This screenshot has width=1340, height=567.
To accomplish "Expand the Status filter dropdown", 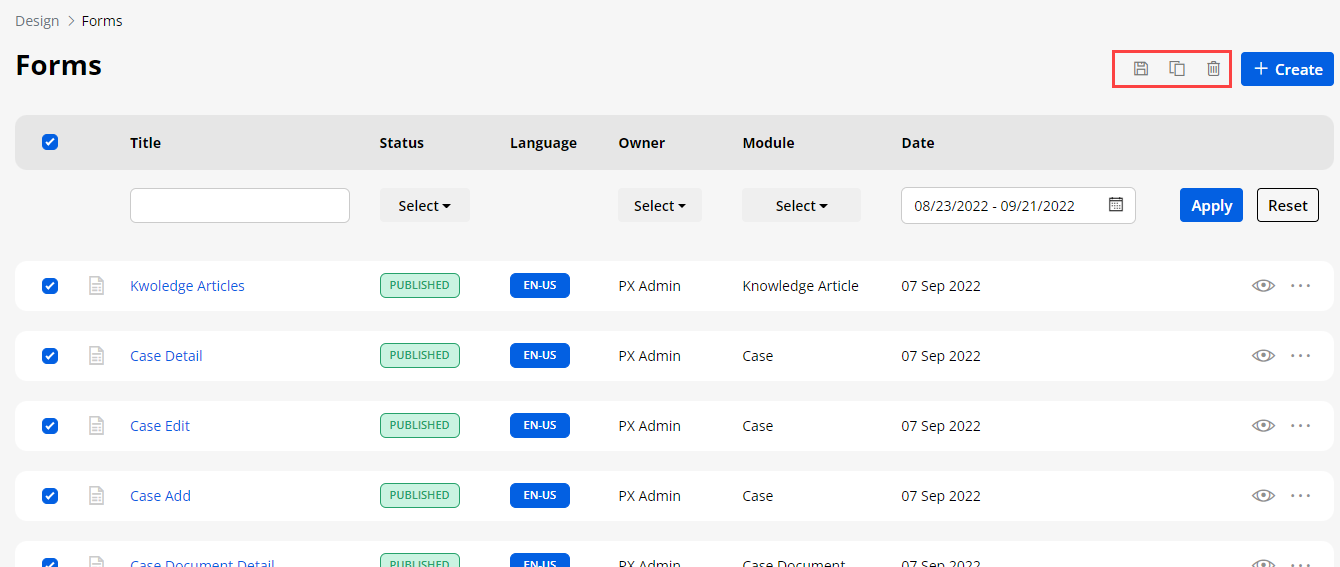I will (x=424, y=206).
